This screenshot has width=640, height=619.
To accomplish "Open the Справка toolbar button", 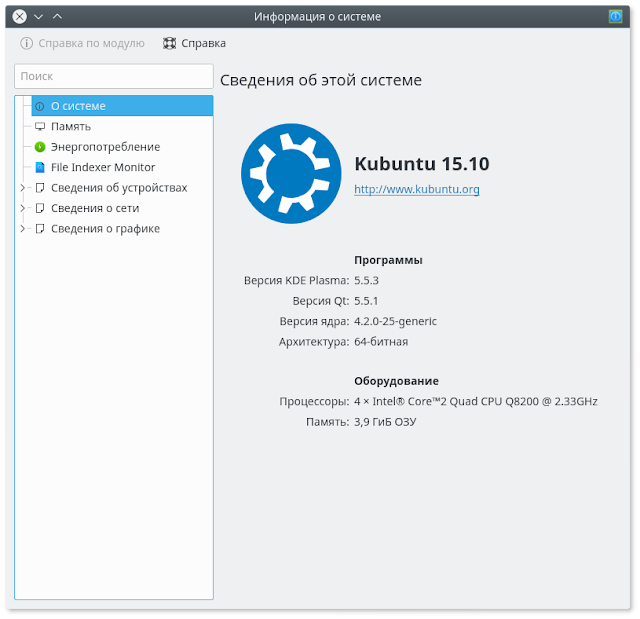I will 194,43.
